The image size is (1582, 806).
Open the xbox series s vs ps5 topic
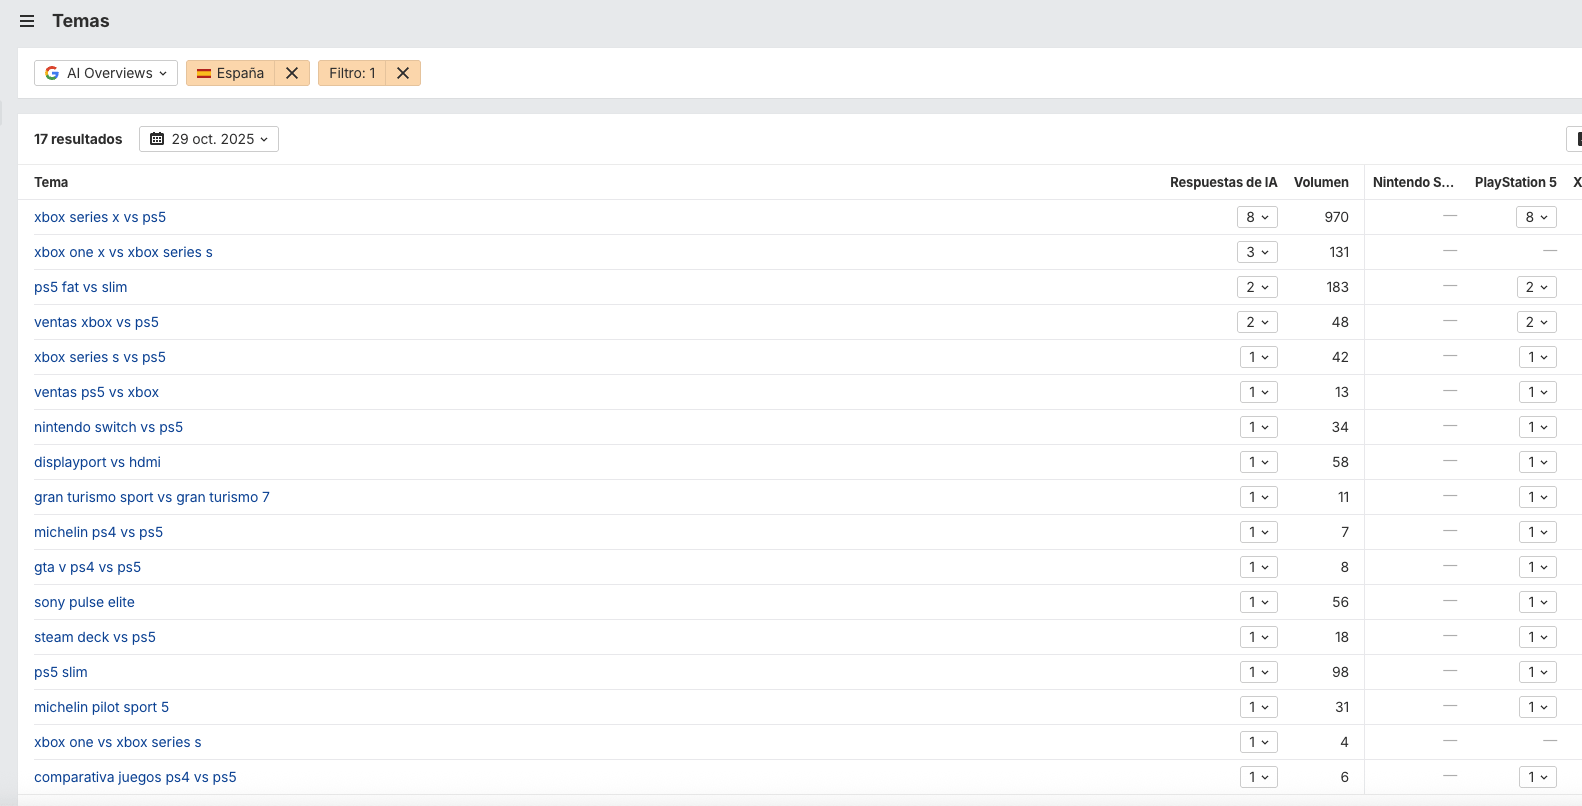tap(100, 357)
